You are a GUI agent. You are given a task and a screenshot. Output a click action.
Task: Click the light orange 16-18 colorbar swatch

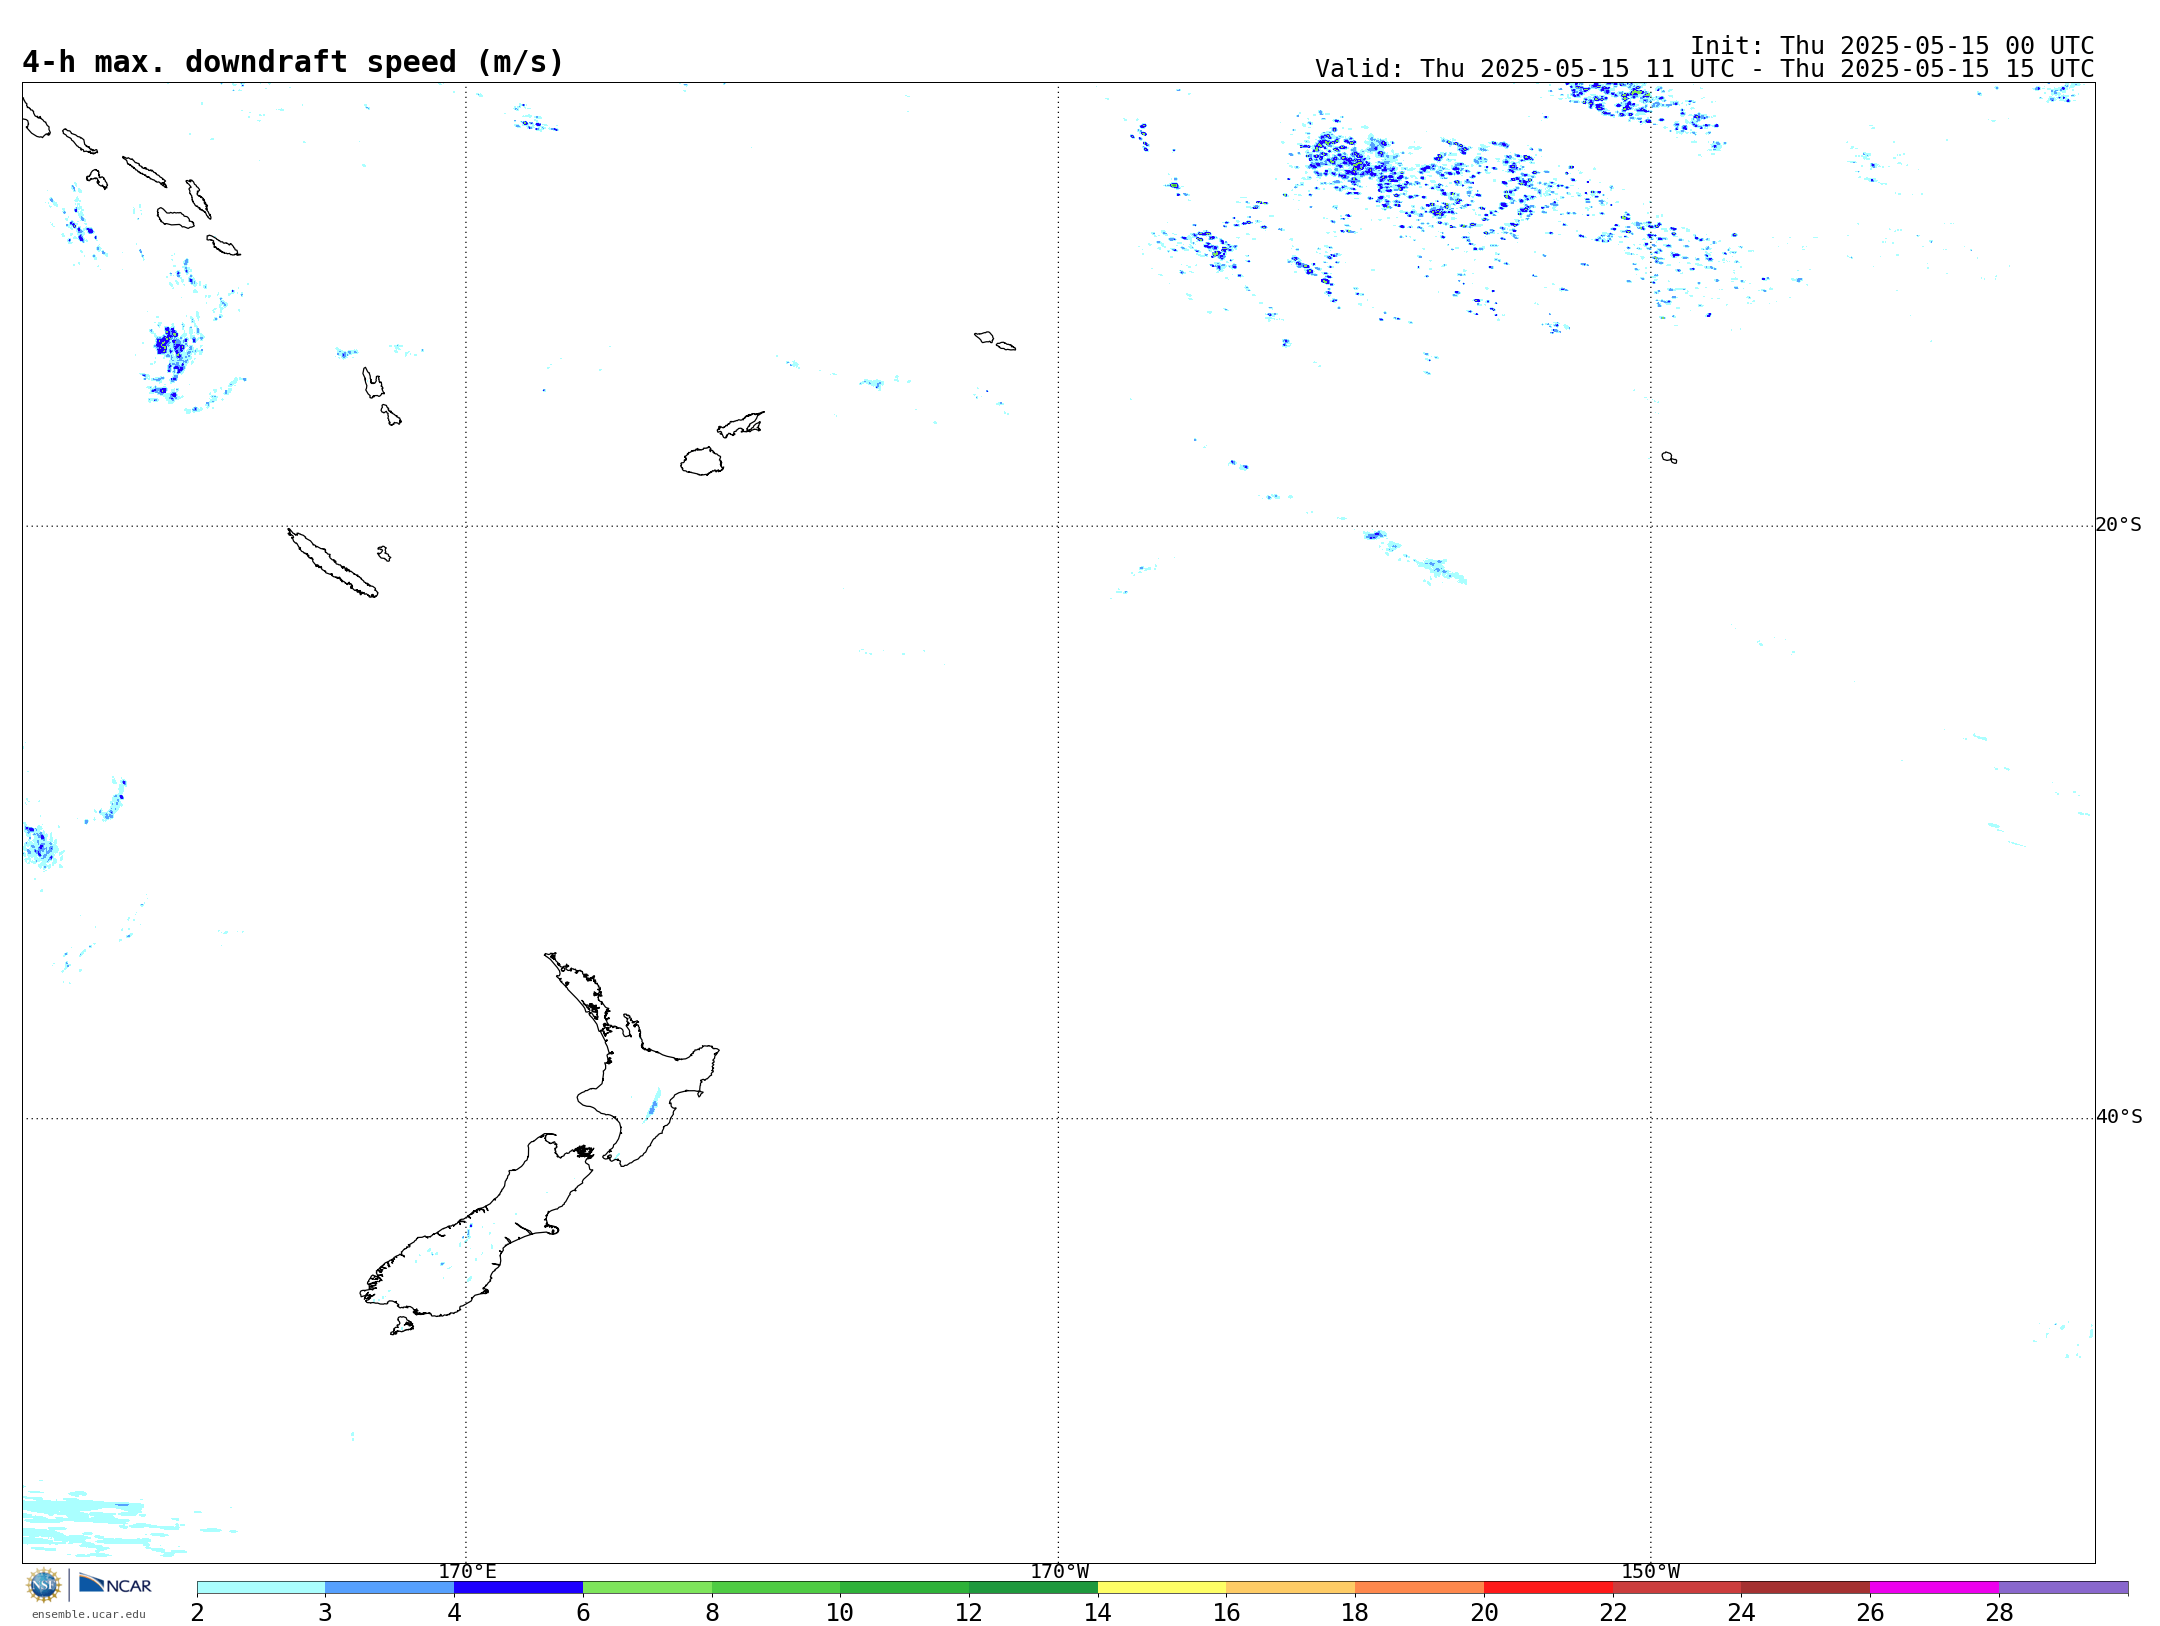(1291, 1588)
